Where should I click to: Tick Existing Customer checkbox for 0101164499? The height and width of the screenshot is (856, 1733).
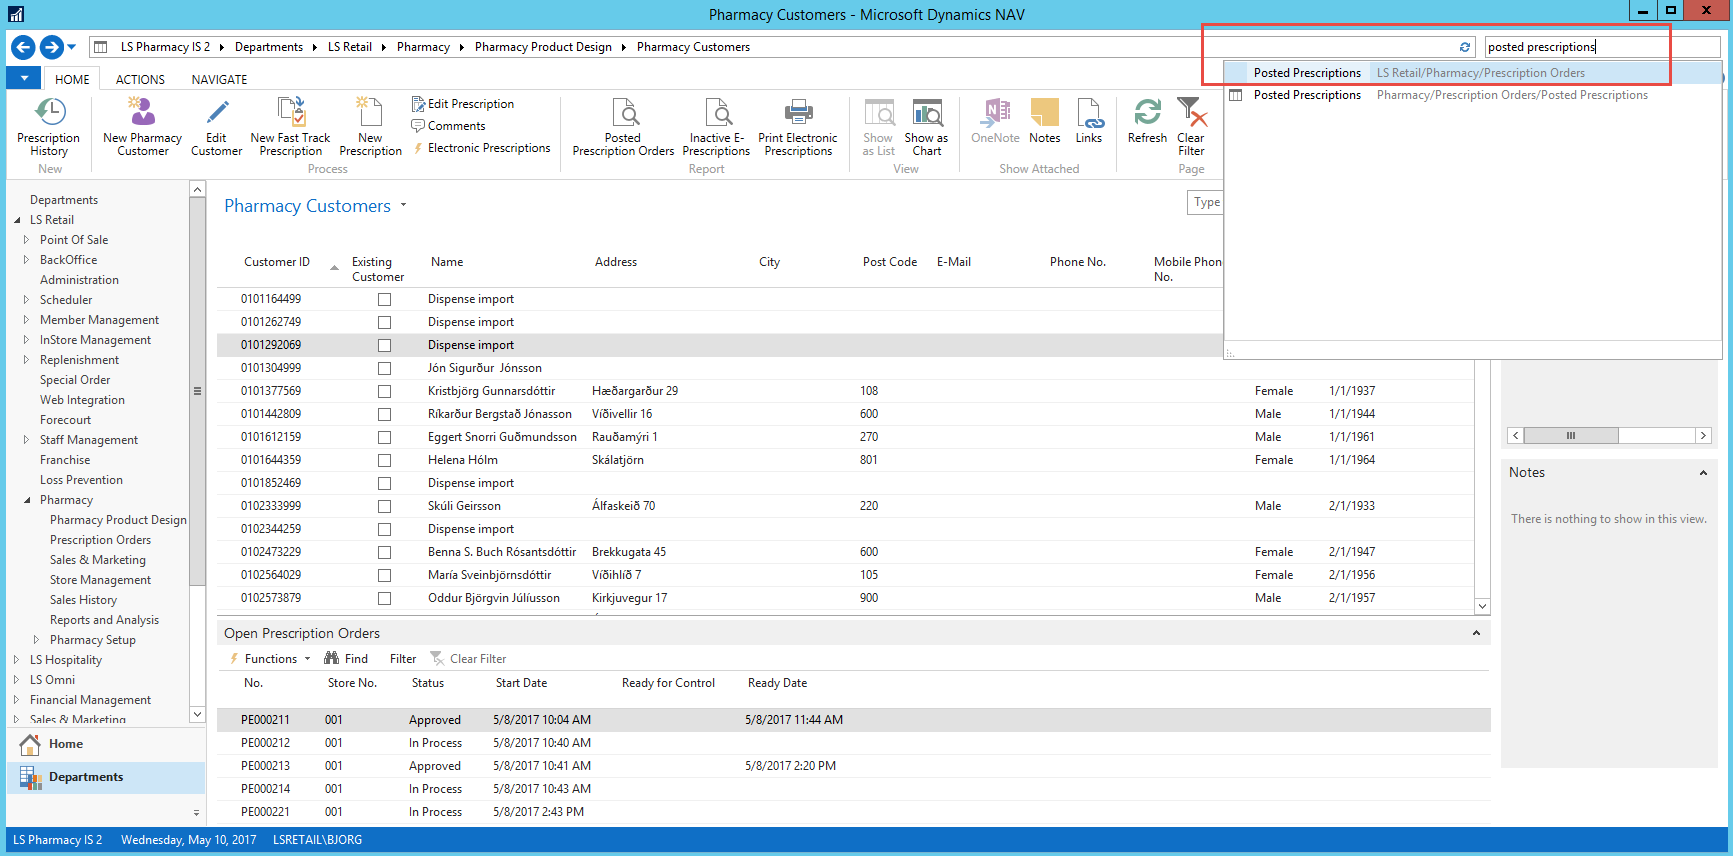(x=384, y=300)
